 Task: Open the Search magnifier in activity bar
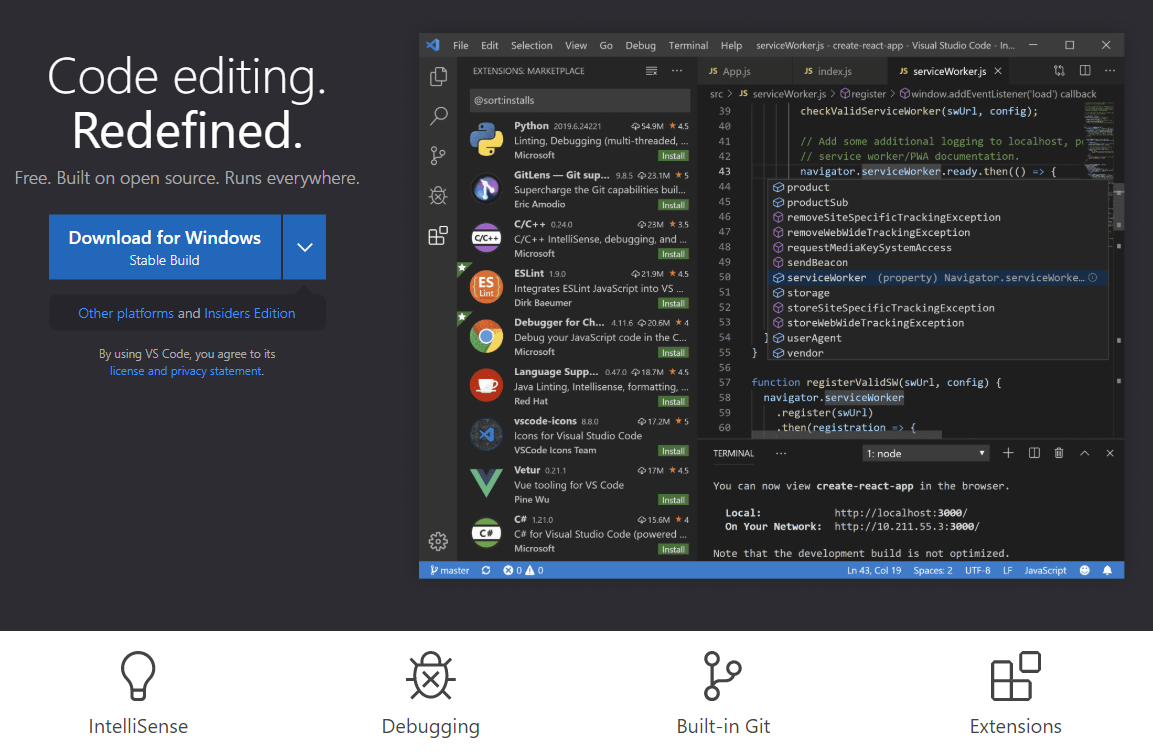(438, 115)
